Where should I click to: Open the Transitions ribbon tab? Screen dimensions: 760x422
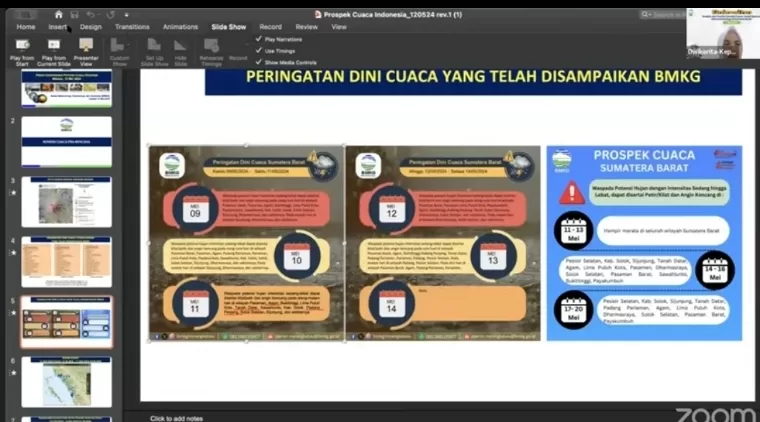coord(132,27)
